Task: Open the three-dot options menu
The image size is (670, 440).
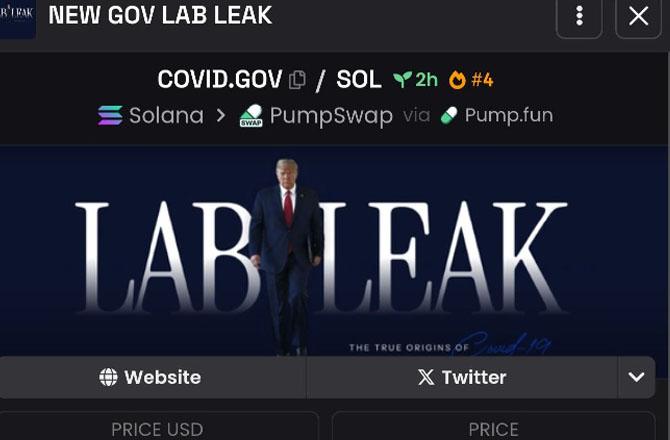Action: [x=579, y=17]
